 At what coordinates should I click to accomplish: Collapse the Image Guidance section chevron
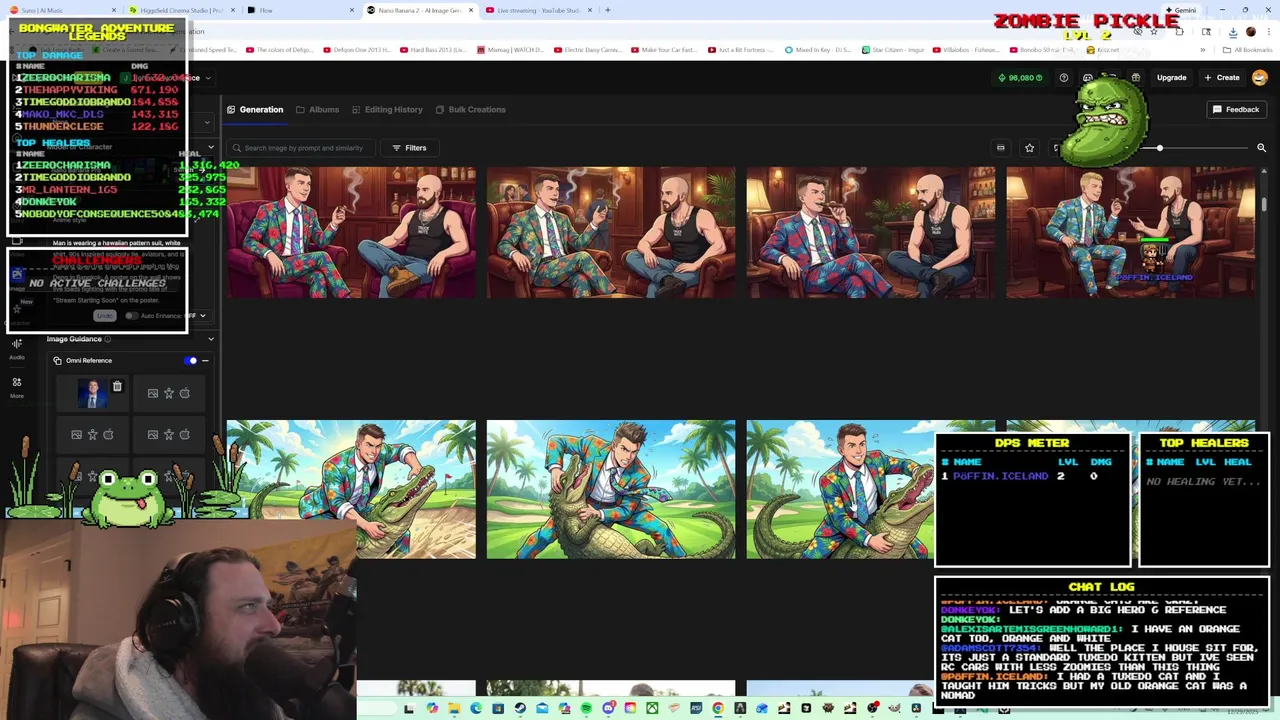tap(210, 339)
